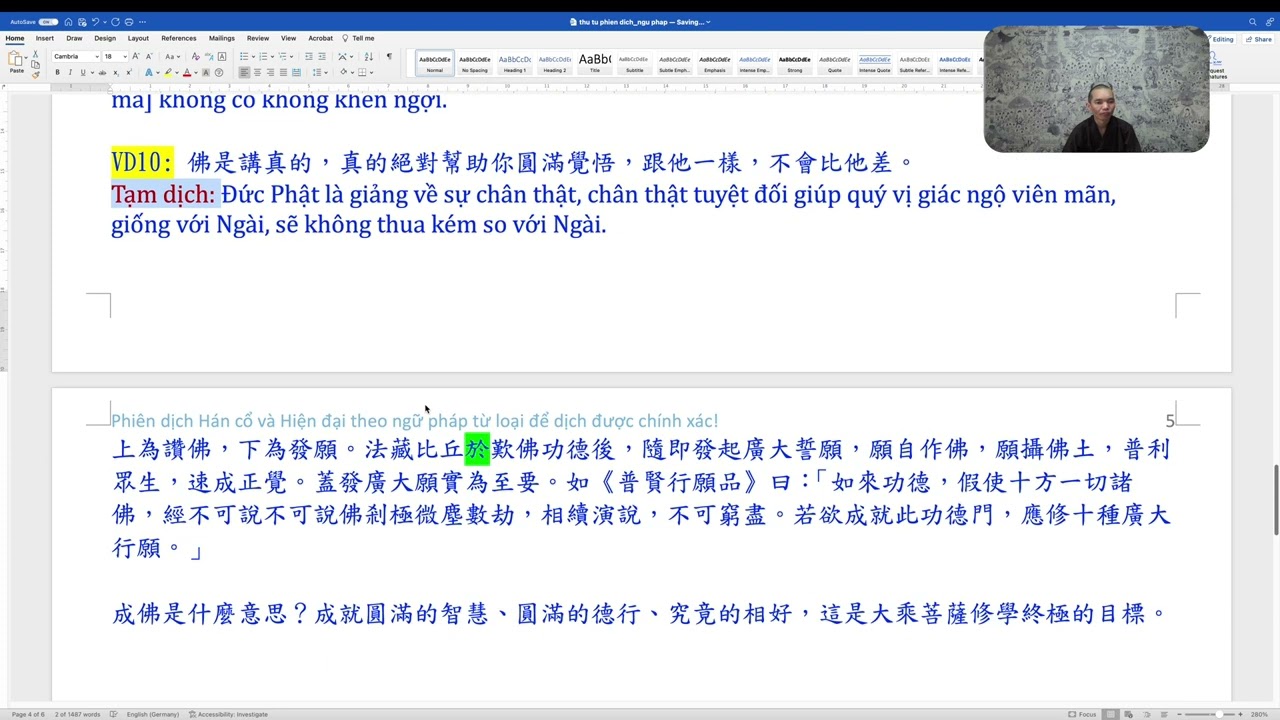Image resolution: width=1280 pixels, height=720 pixels.
Task: Open Underline style dropdown arrow
Action: coord(92,72)
